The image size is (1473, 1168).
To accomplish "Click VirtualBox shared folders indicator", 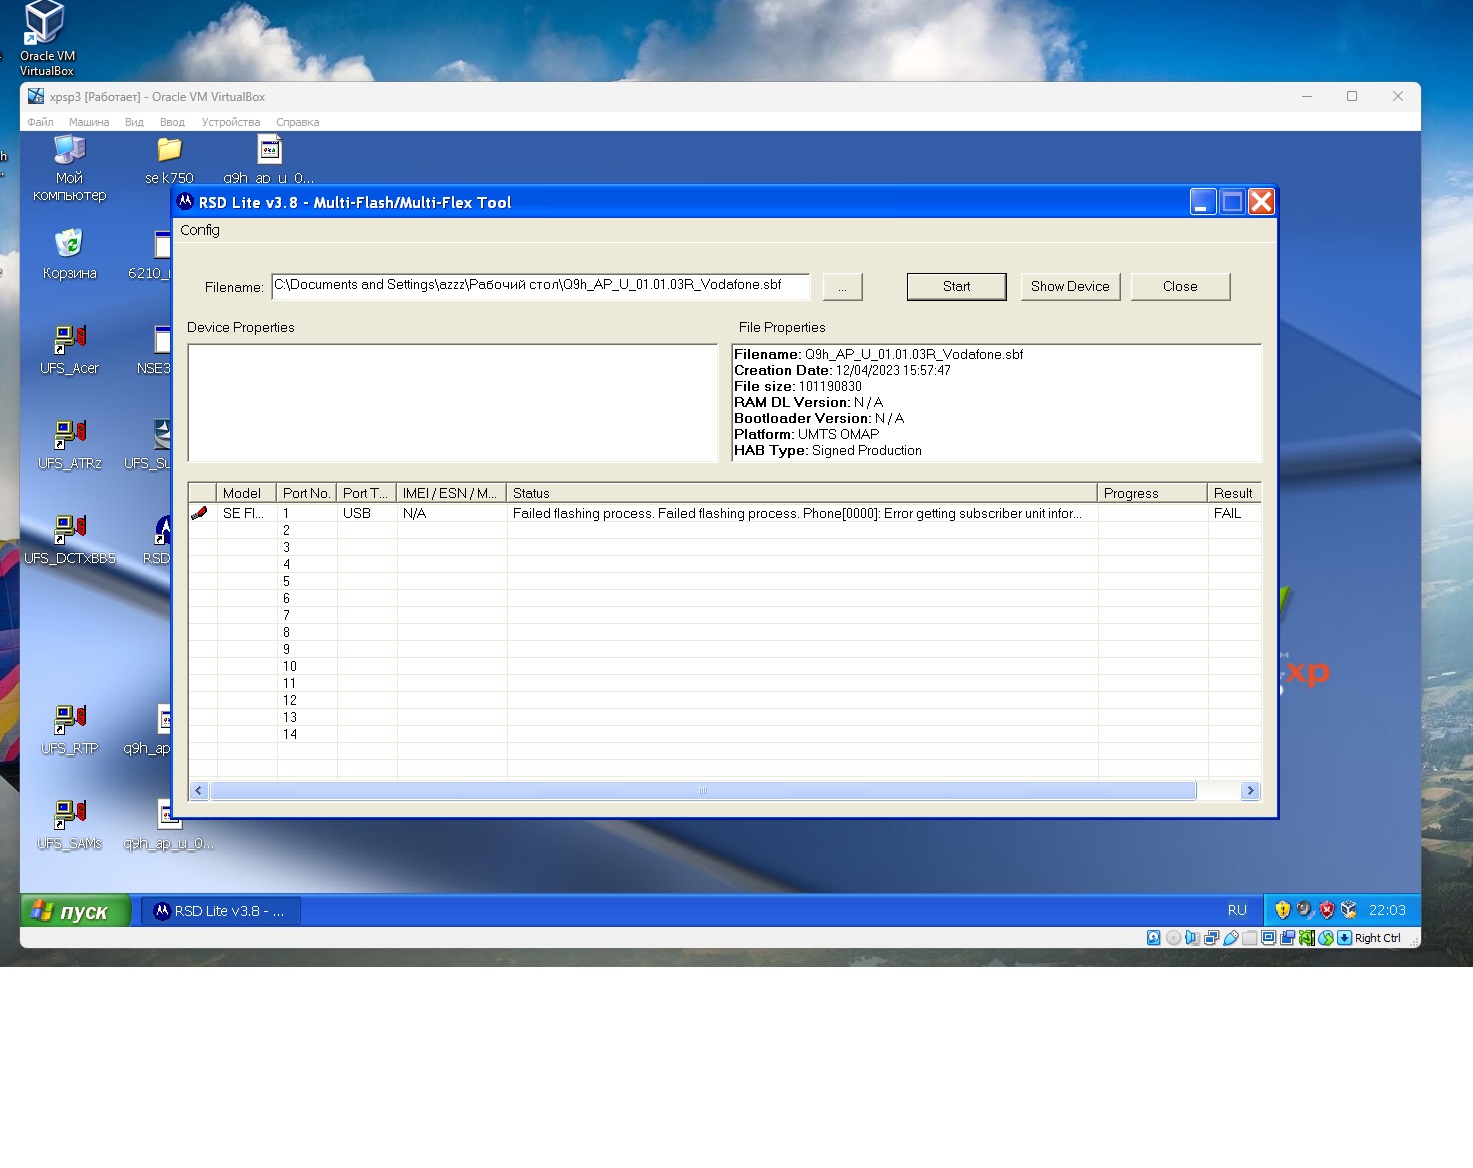I will click(x=1249, y=938).
